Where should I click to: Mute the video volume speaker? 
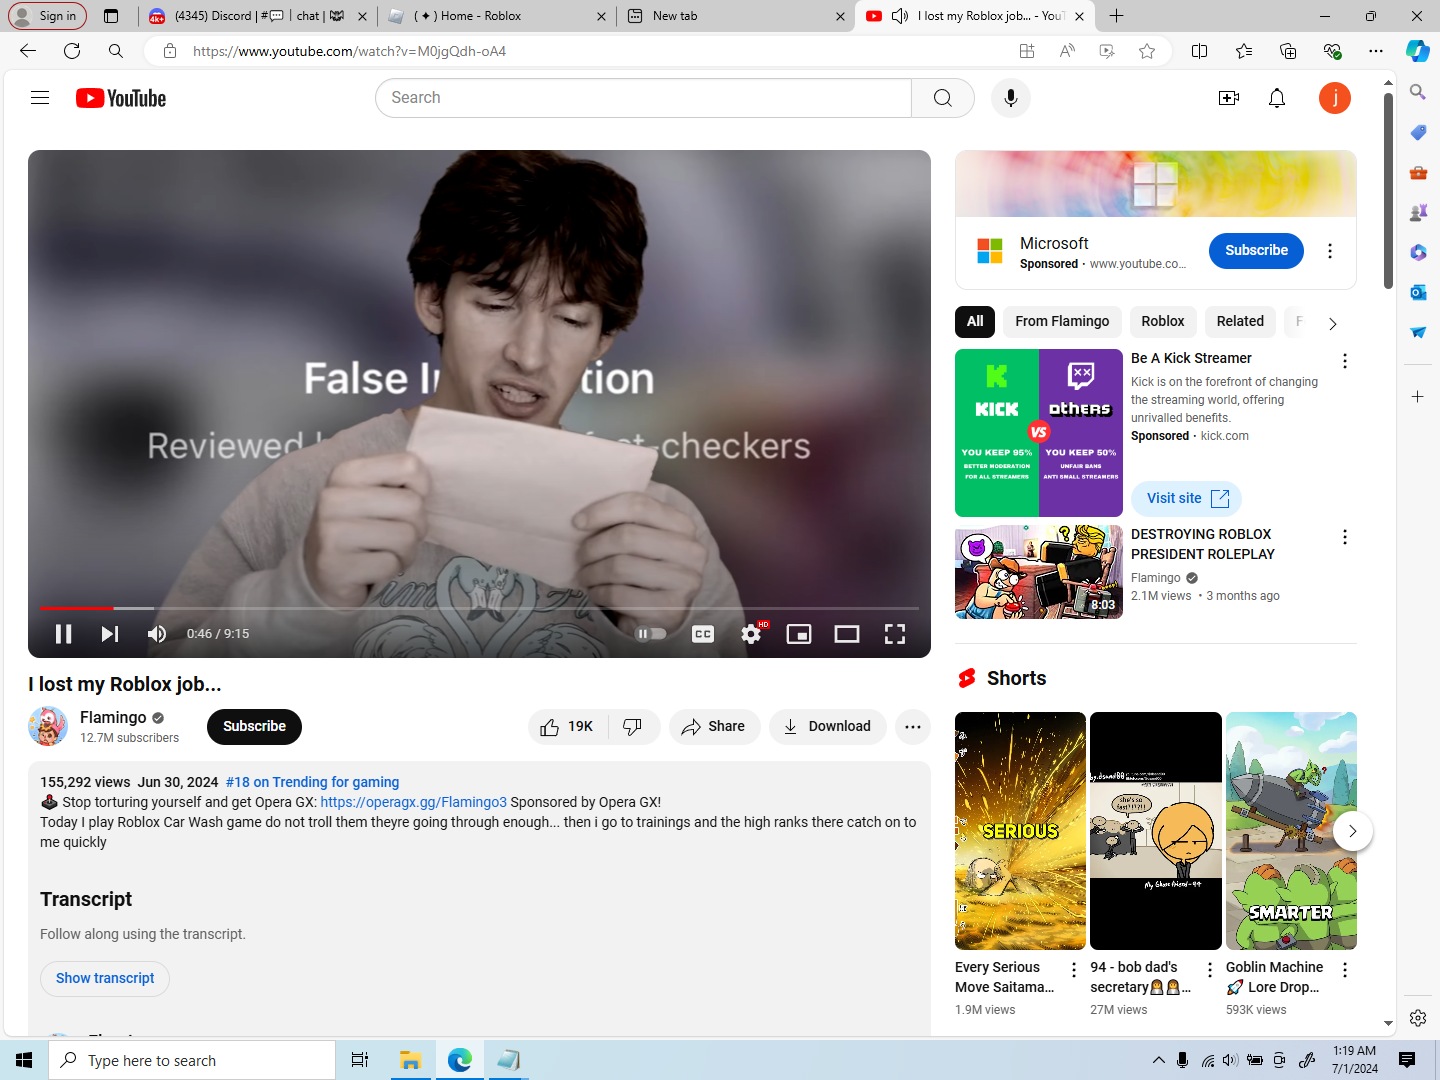[x=157, y=634]
